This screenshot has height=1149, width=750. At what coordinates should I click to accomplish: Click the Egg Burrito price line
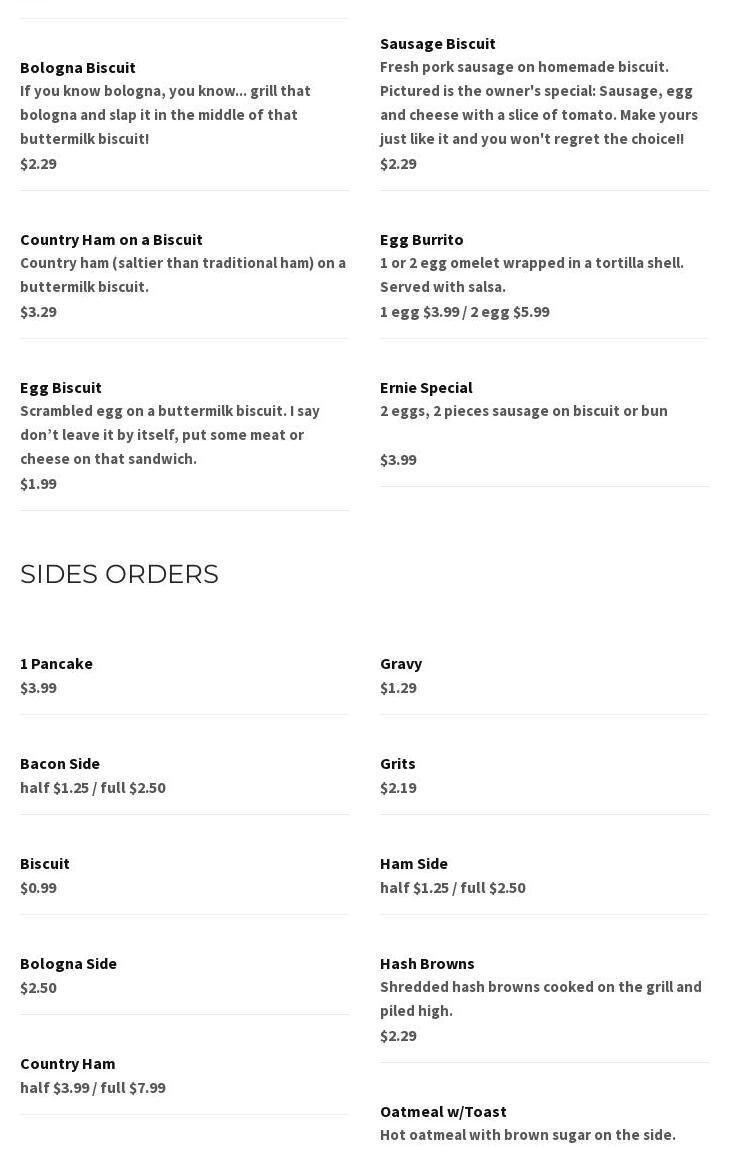click(x=464, y=311)
